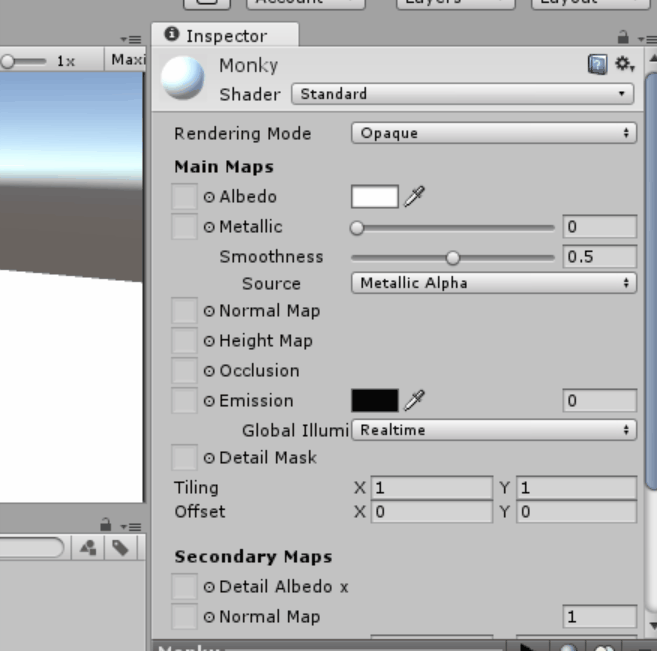Click the Tiling X input field
The image size is (657, 651).
tap(432, 488)
